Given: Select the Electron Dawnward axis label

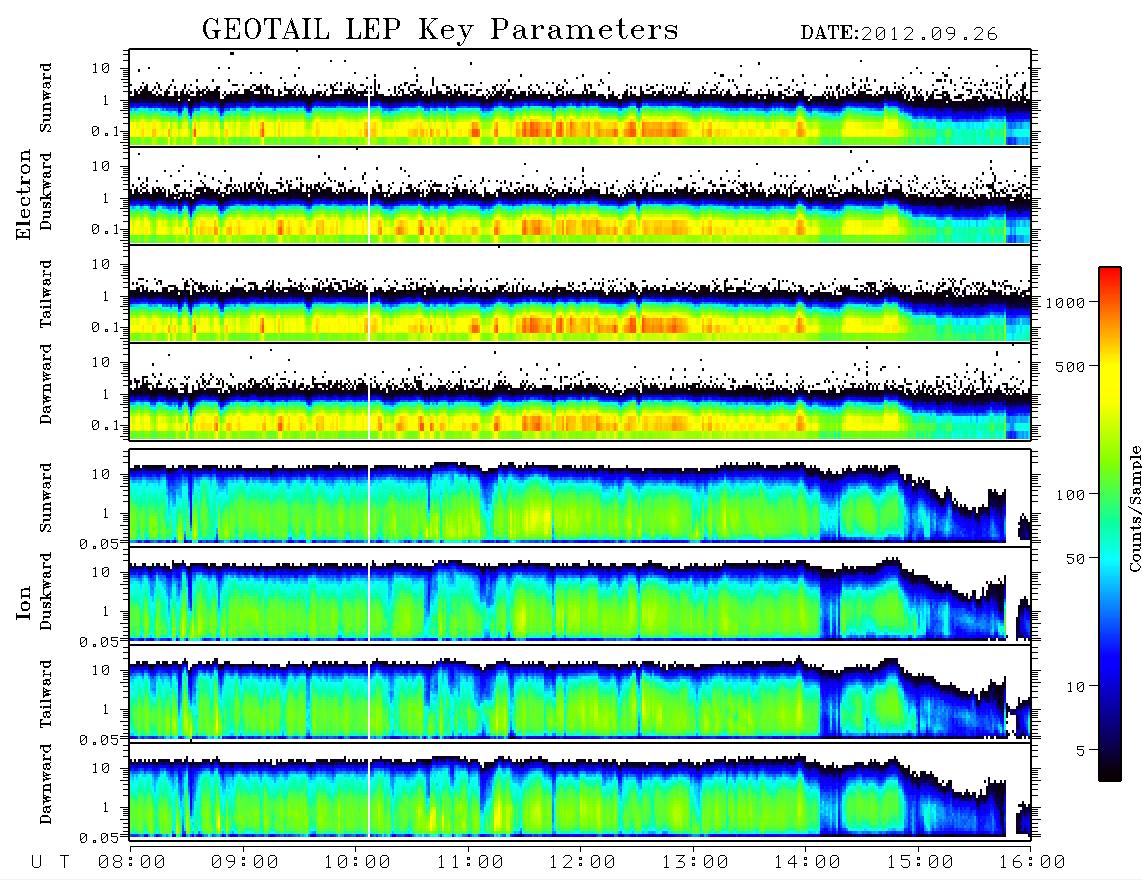Looking at the screenshot, I should pos(46,385).
